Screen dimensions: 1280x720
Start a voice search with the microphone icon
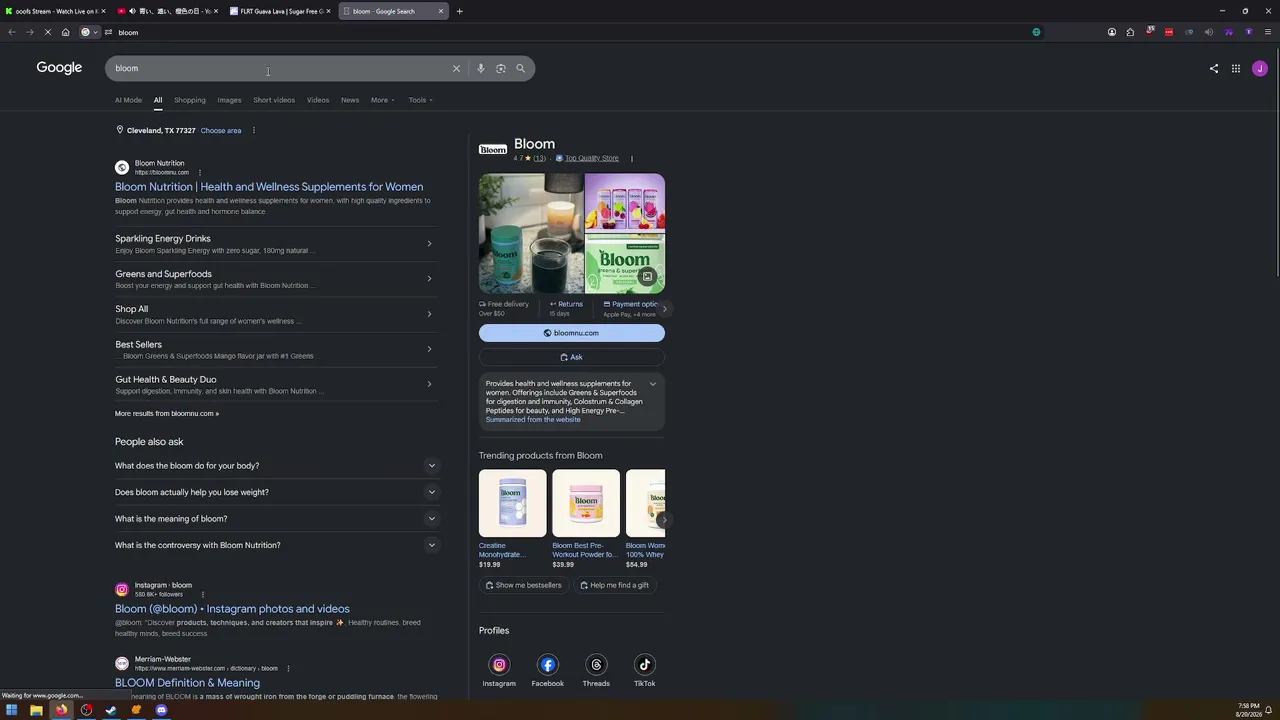pos(481,68)
